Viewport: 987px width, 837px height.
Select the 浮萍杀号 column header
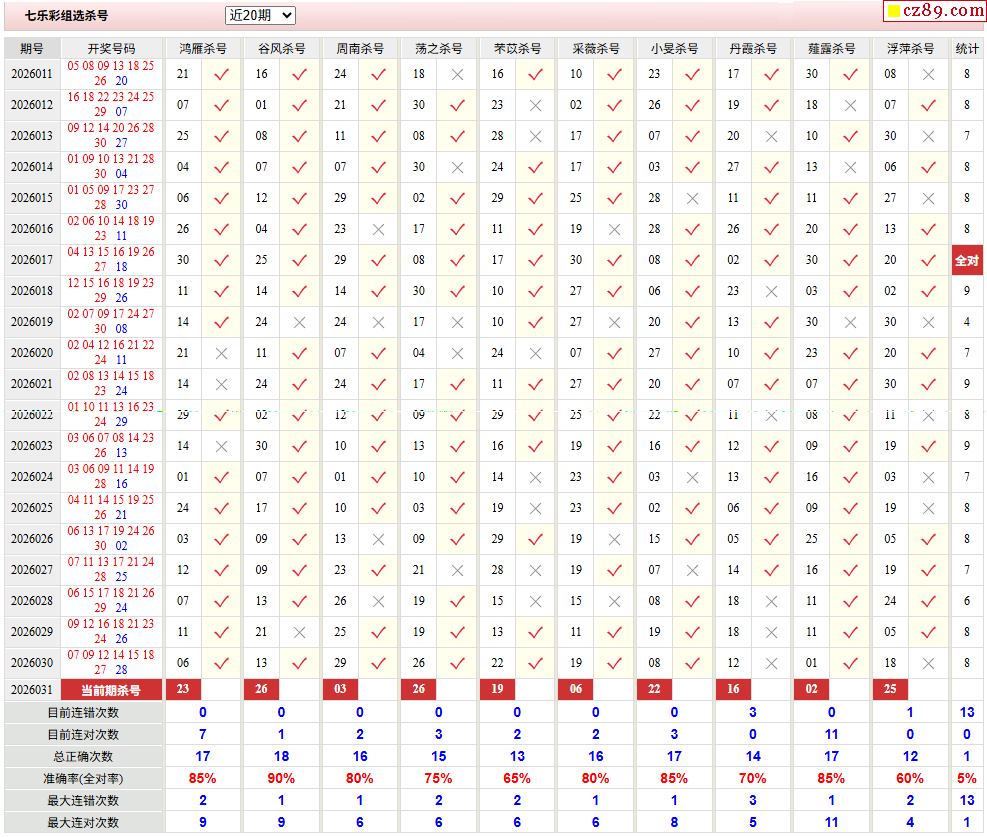tap(909, 48)
